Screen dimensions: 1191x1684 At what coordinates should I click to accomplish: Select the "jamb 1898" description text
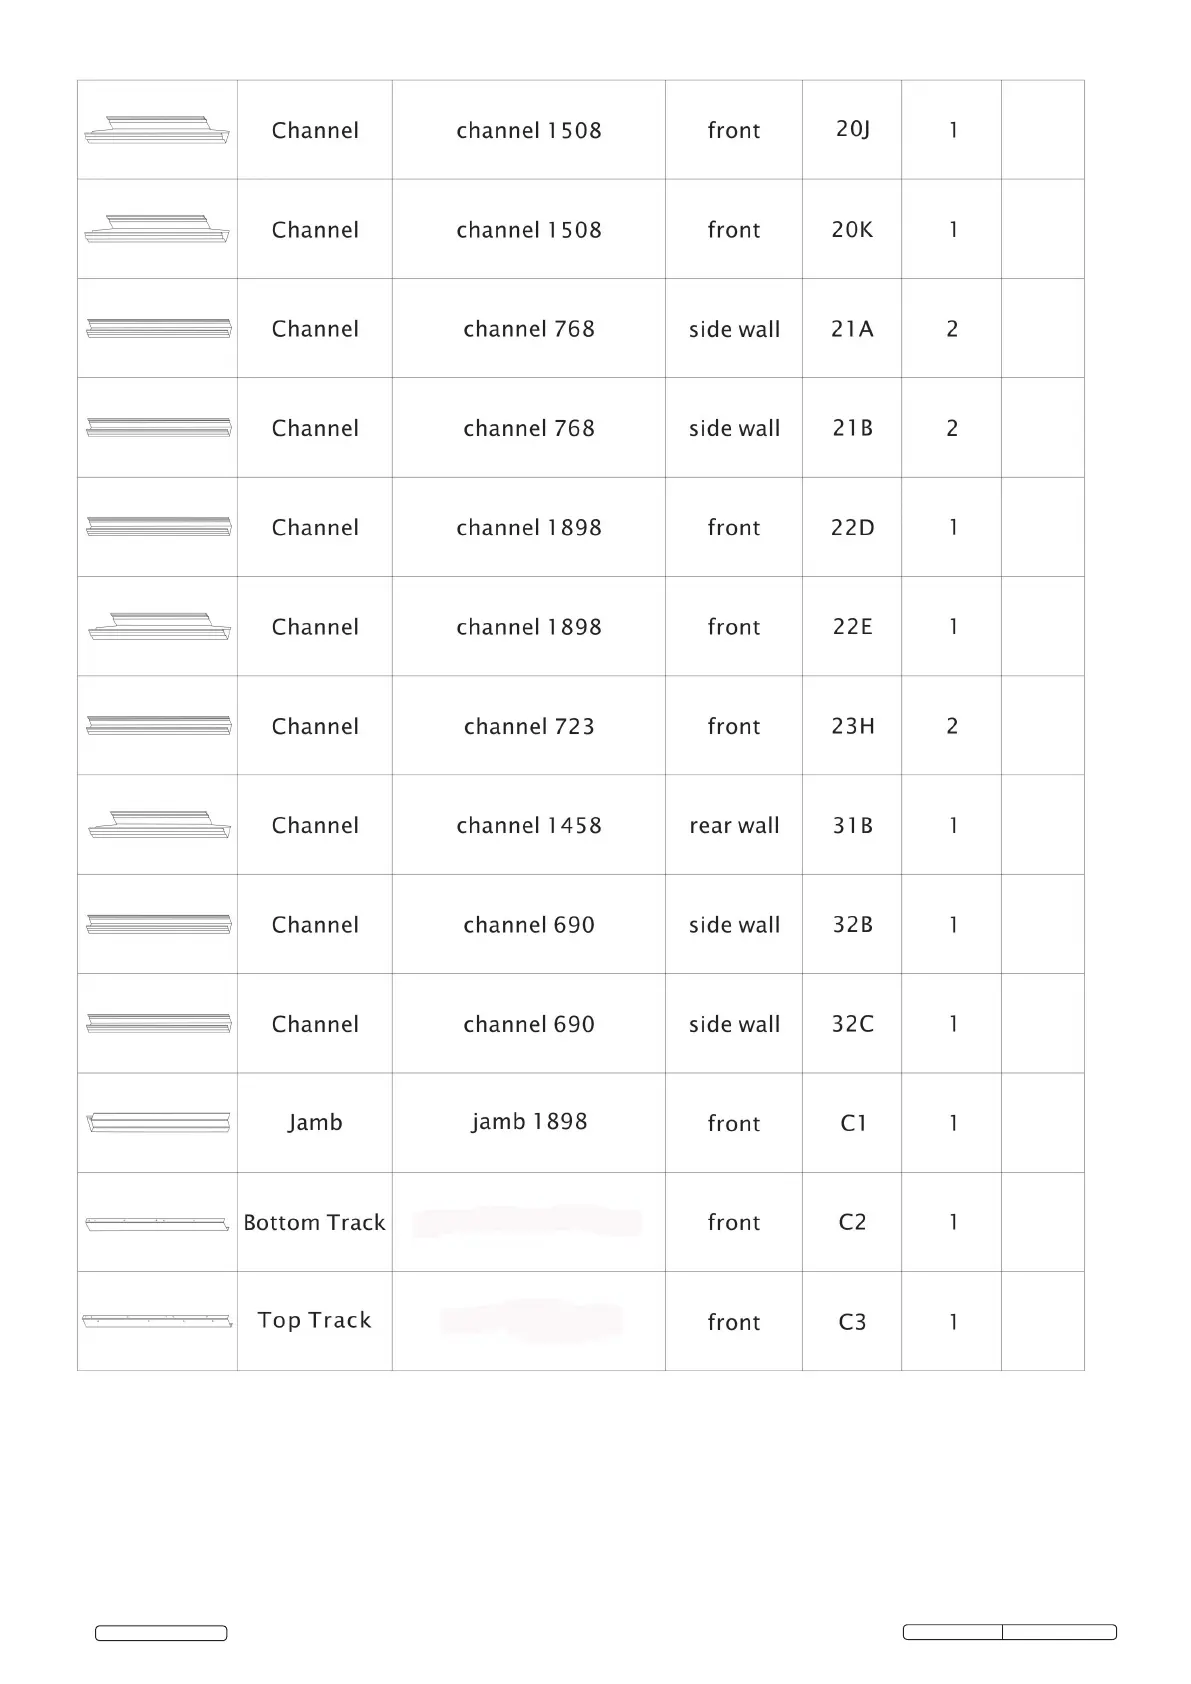(529, 1122)
